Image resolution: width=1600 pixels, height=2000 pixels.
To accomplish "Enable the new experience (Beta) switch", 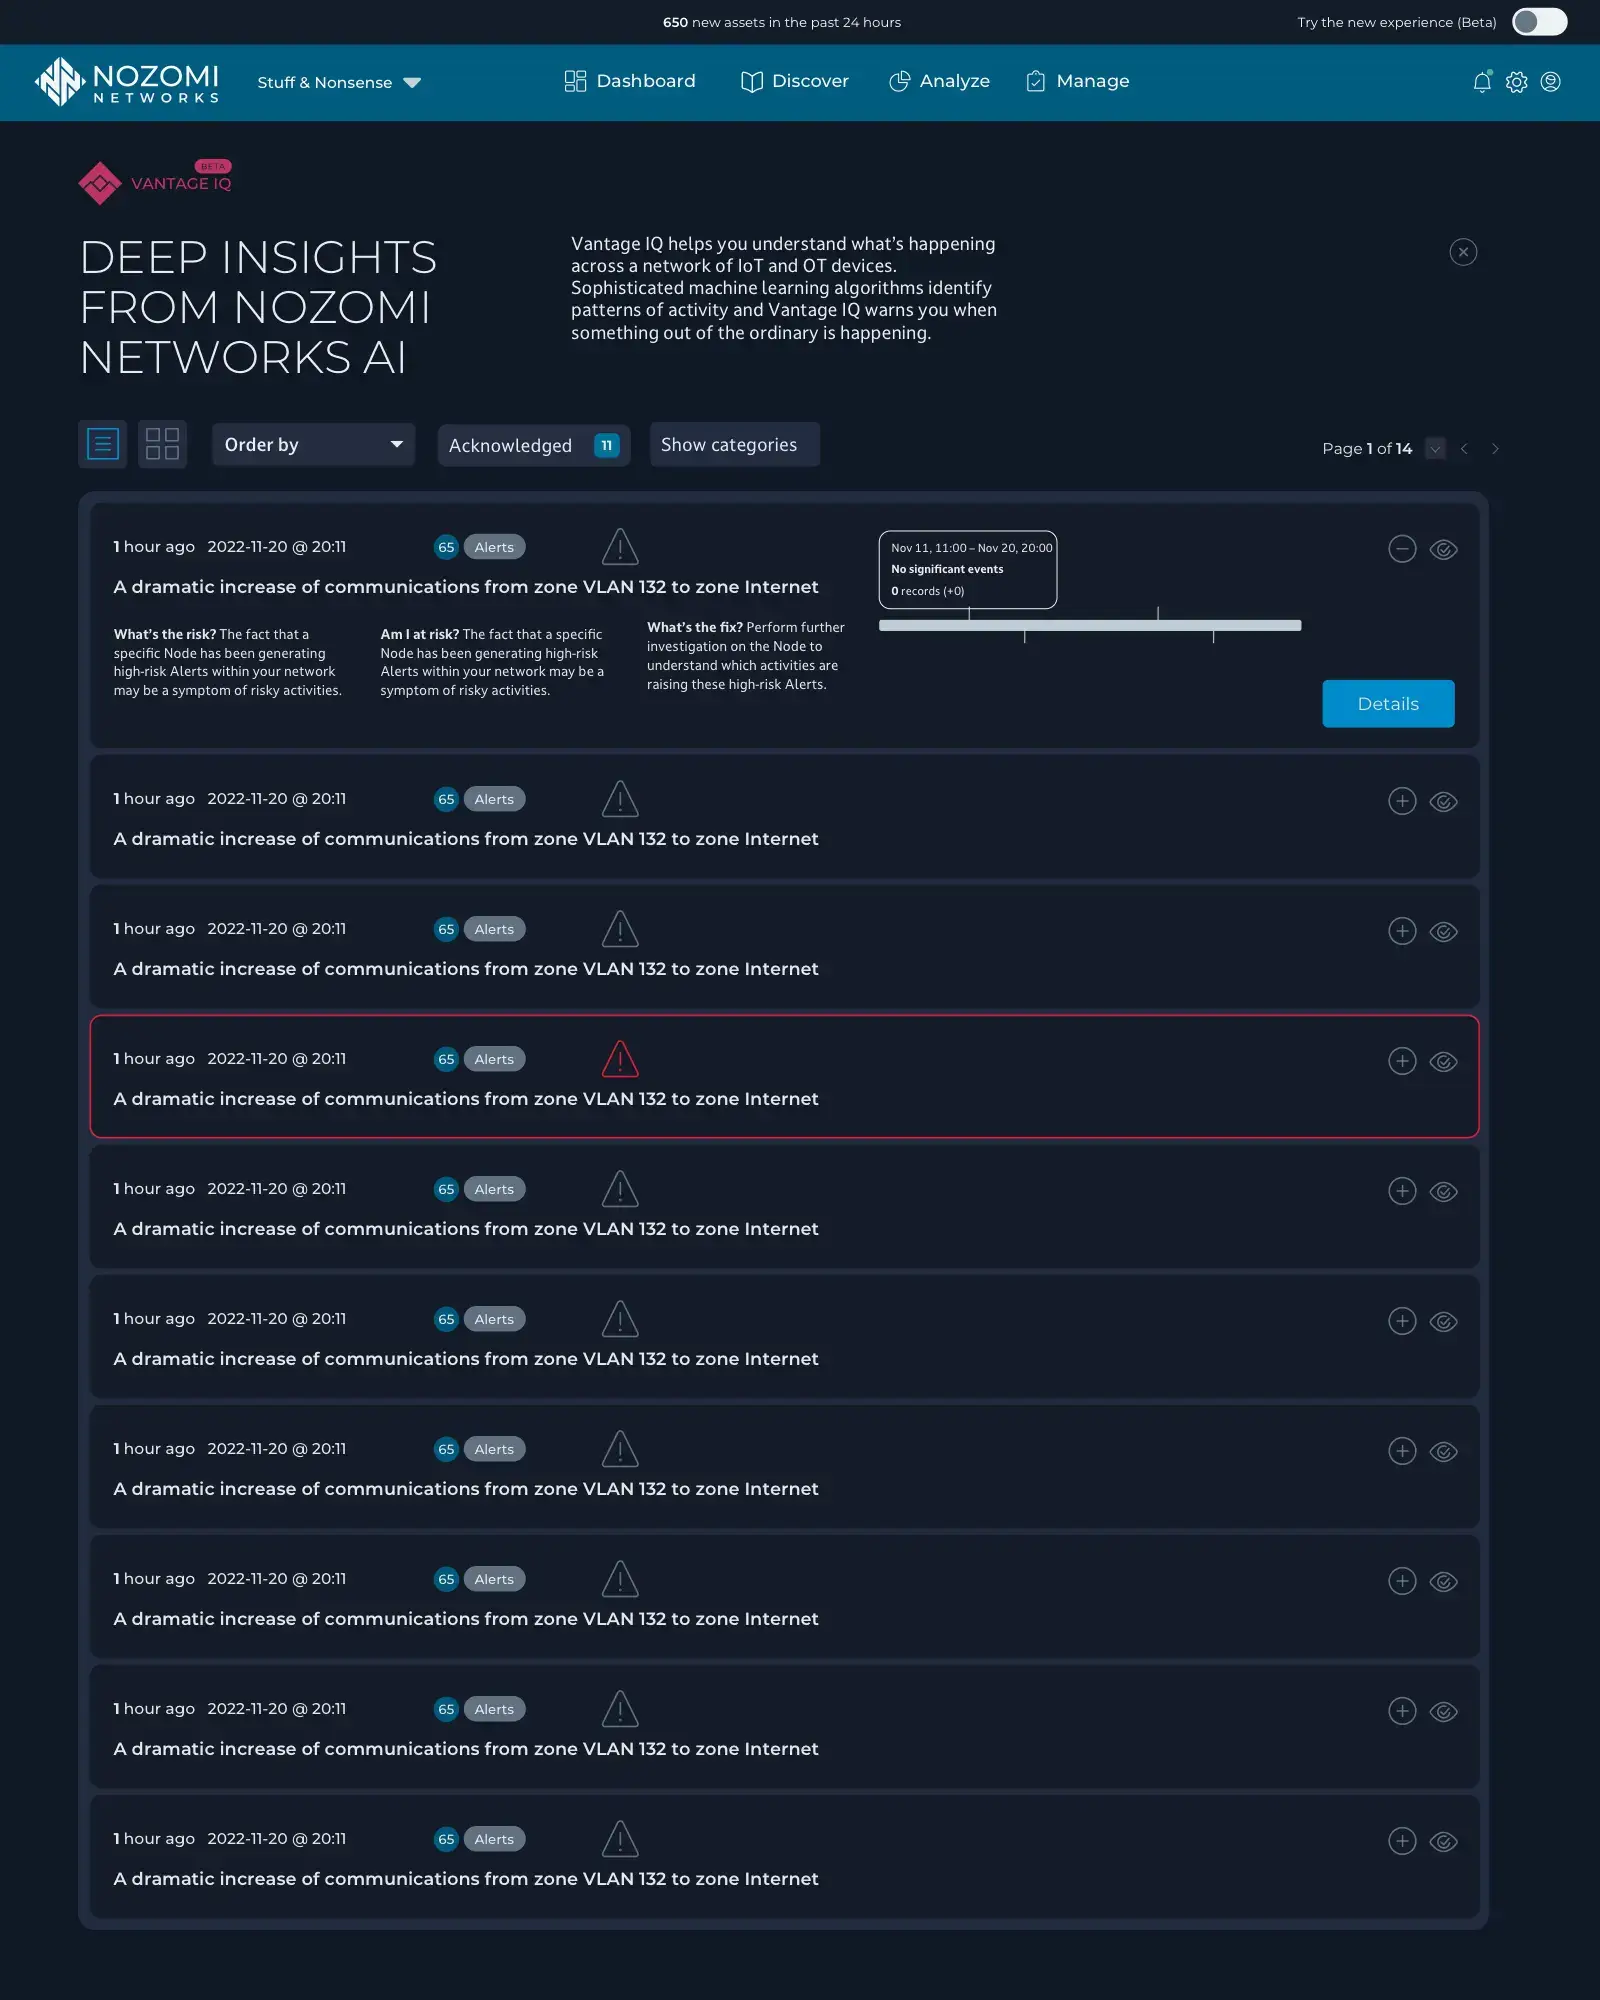I will click(x=1539, y=22).
